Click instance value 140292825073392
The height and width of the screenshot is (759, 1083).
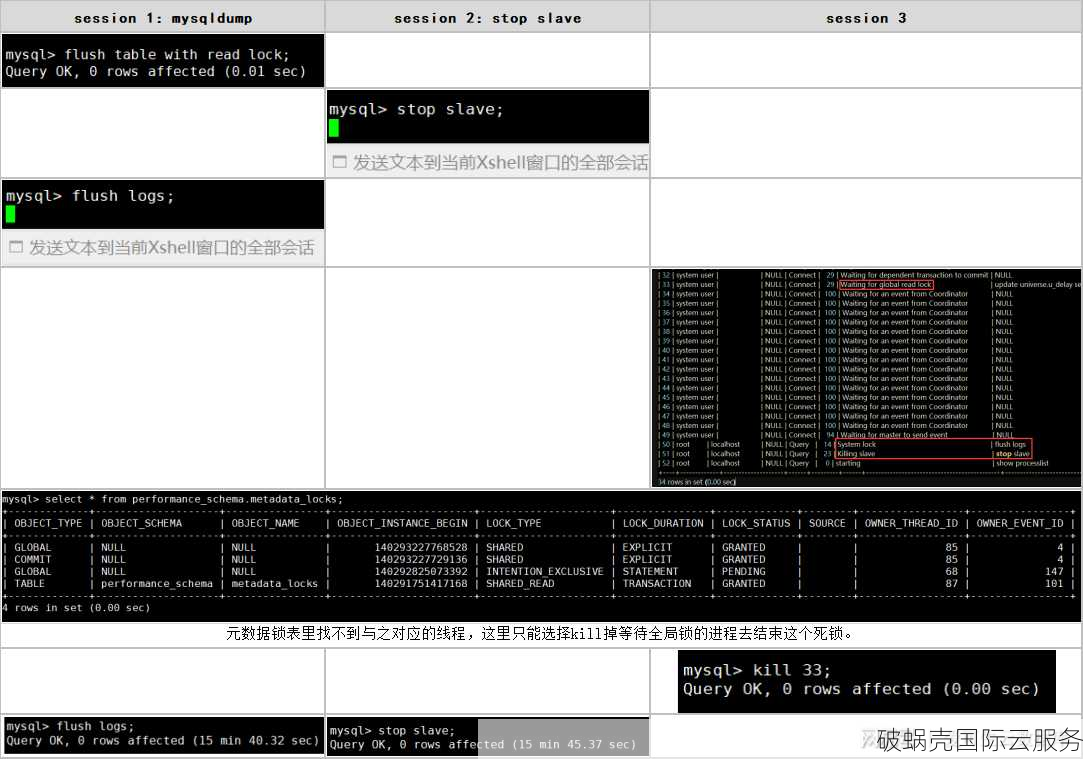coord(421,572)
